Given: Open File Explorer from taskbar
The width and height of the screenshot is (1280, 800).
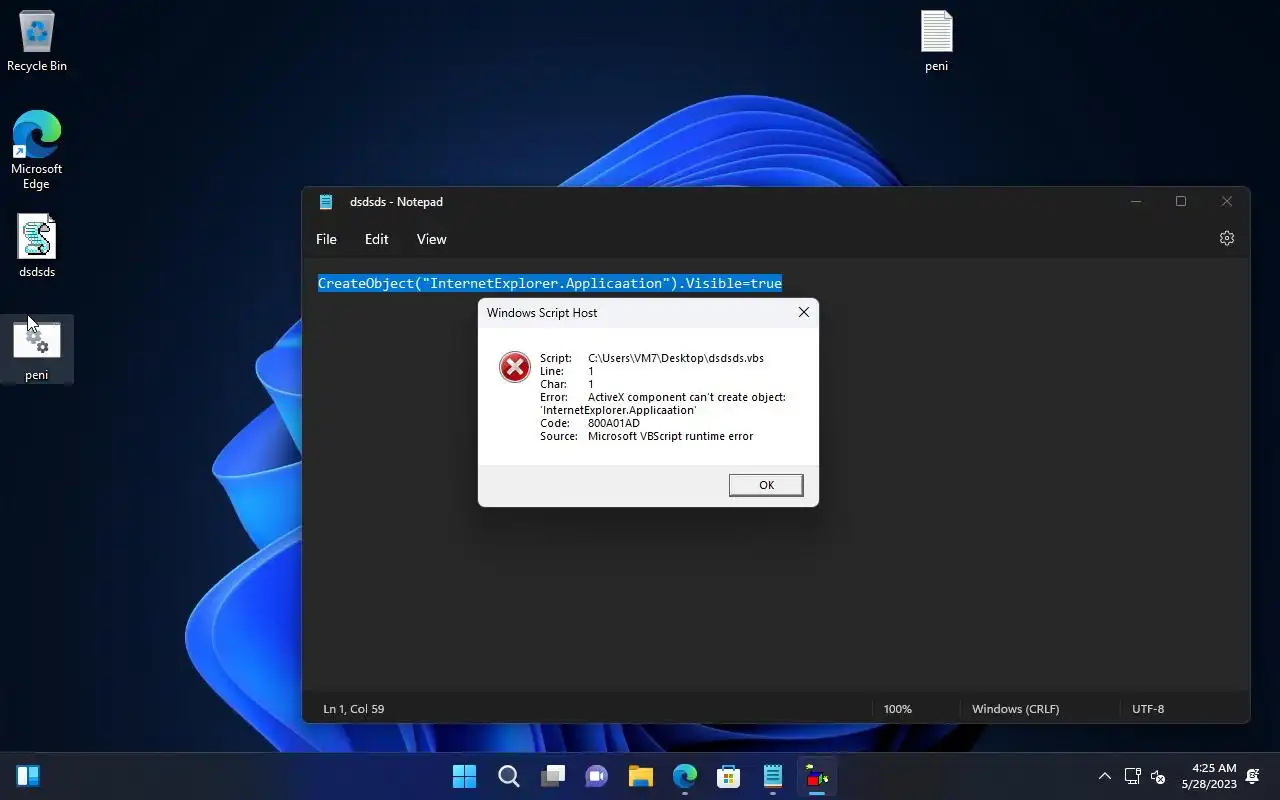Looking at the screenshot, I should click(x=641, y=776).
